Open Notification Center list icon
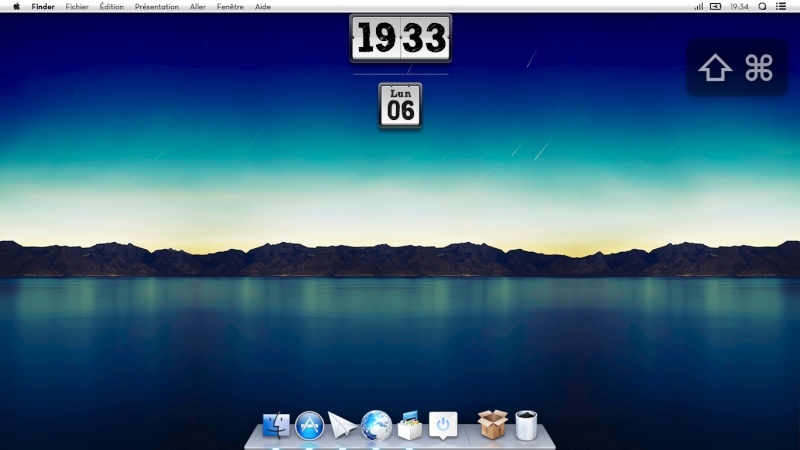Image resolution: width=800 pixels, height=450 pixels. (781, 6)
